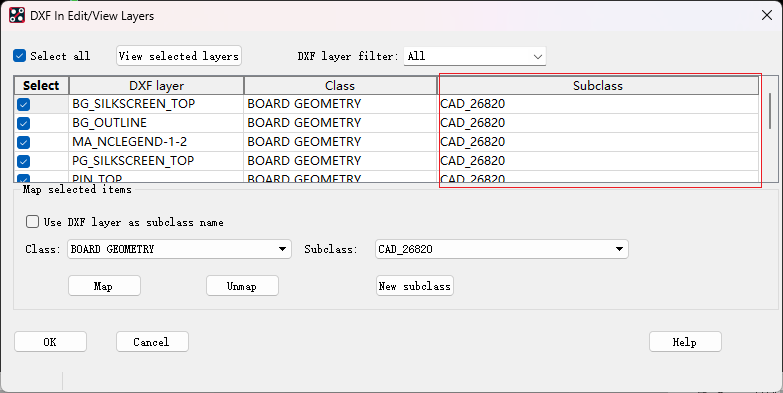Viewport: 783px width, 393px height.
Task: Click the Unmap button
Action: pos(242,286)
